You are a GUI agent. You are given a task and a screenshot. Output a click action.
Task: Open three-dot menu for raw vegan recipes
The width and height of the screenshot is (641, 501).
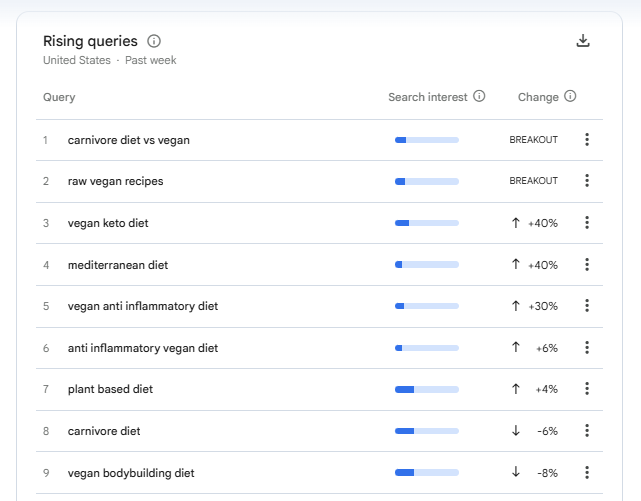587,181
